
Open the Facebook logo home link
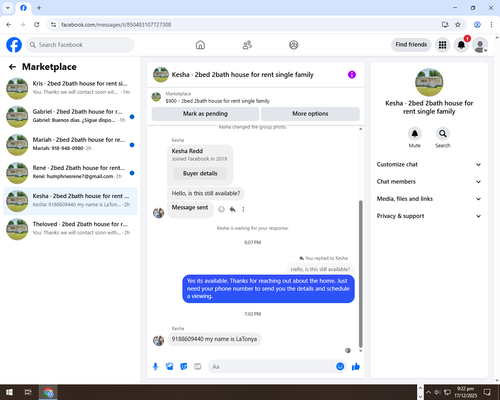click(14, 45)
